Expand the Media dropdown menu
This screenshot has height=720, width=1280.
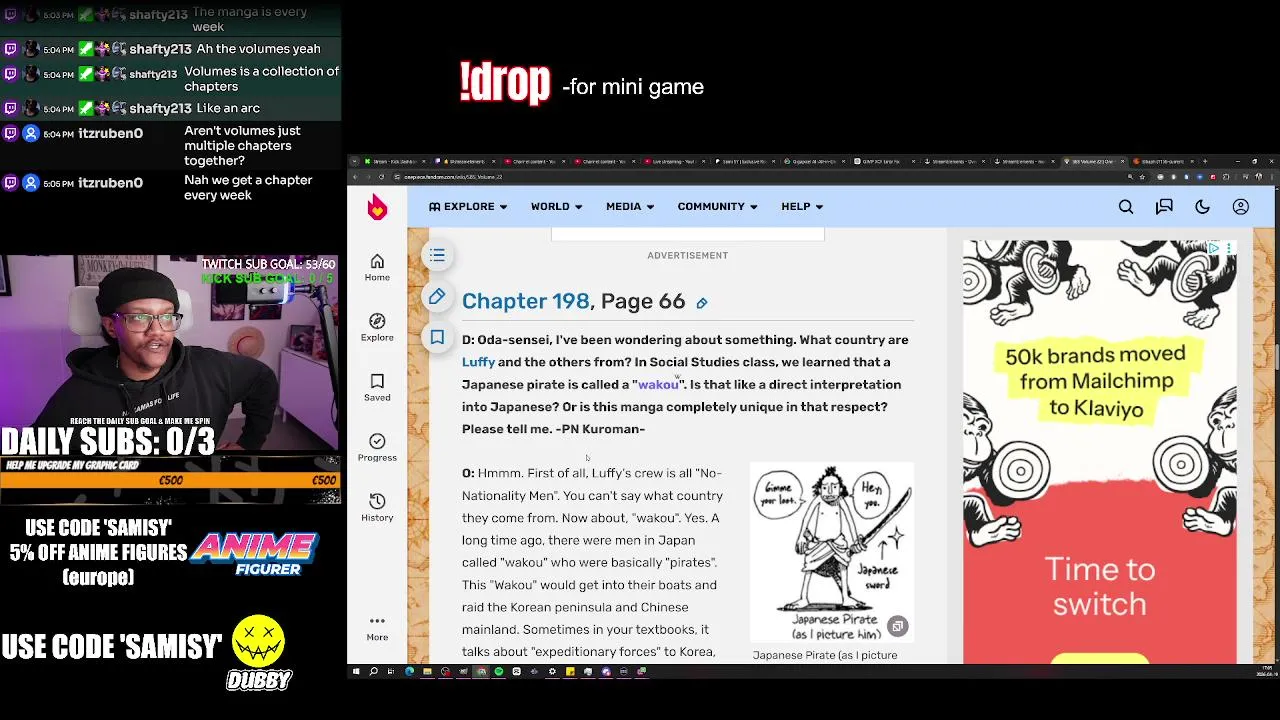pyautogui.click(x=630, y=207)
